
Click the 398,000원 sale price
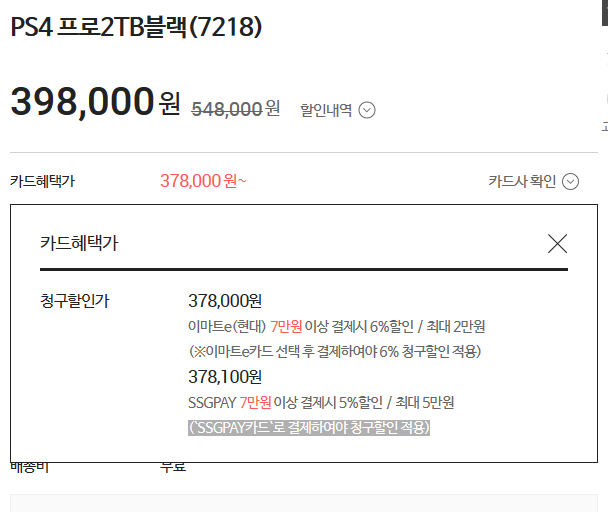pyautogui.click(x=95, y=102)
